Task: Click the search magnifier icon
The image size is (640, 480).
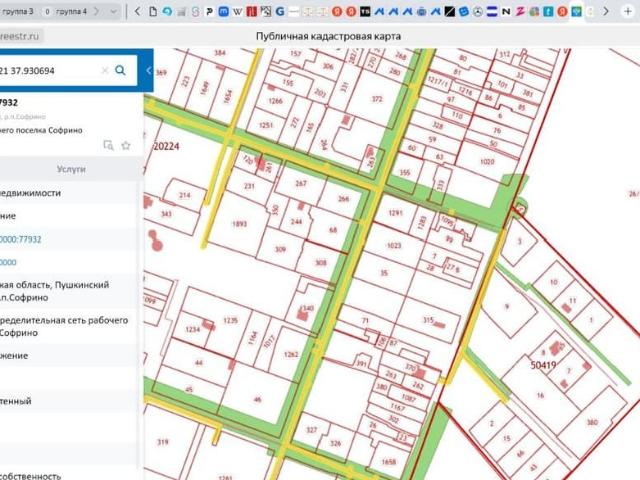Action: [x=121, y=71]
